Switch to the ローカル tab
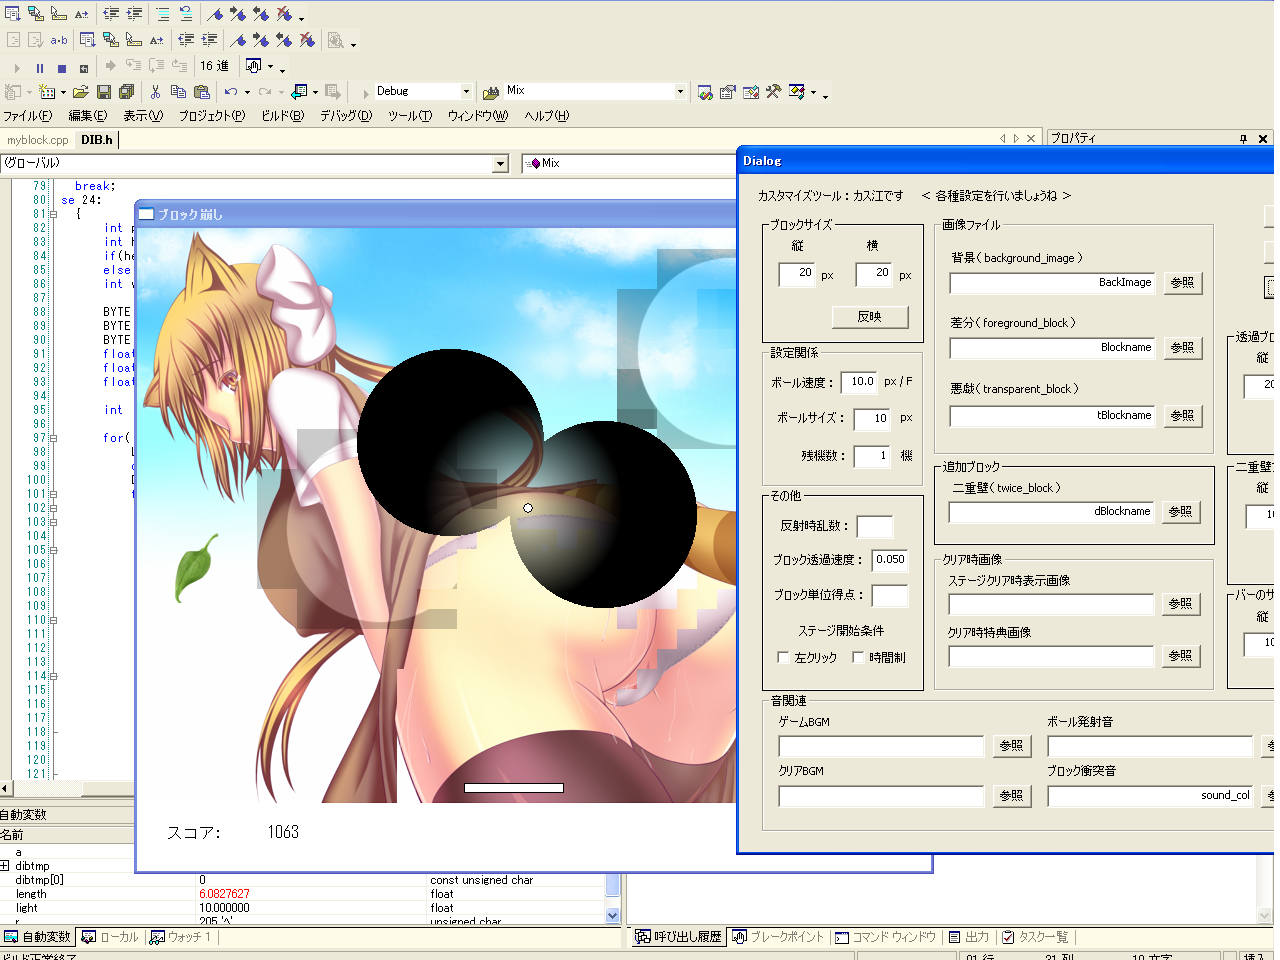The height and width of the screenshot is (960, 1280). pyautogui.click(x=111, y=937)
